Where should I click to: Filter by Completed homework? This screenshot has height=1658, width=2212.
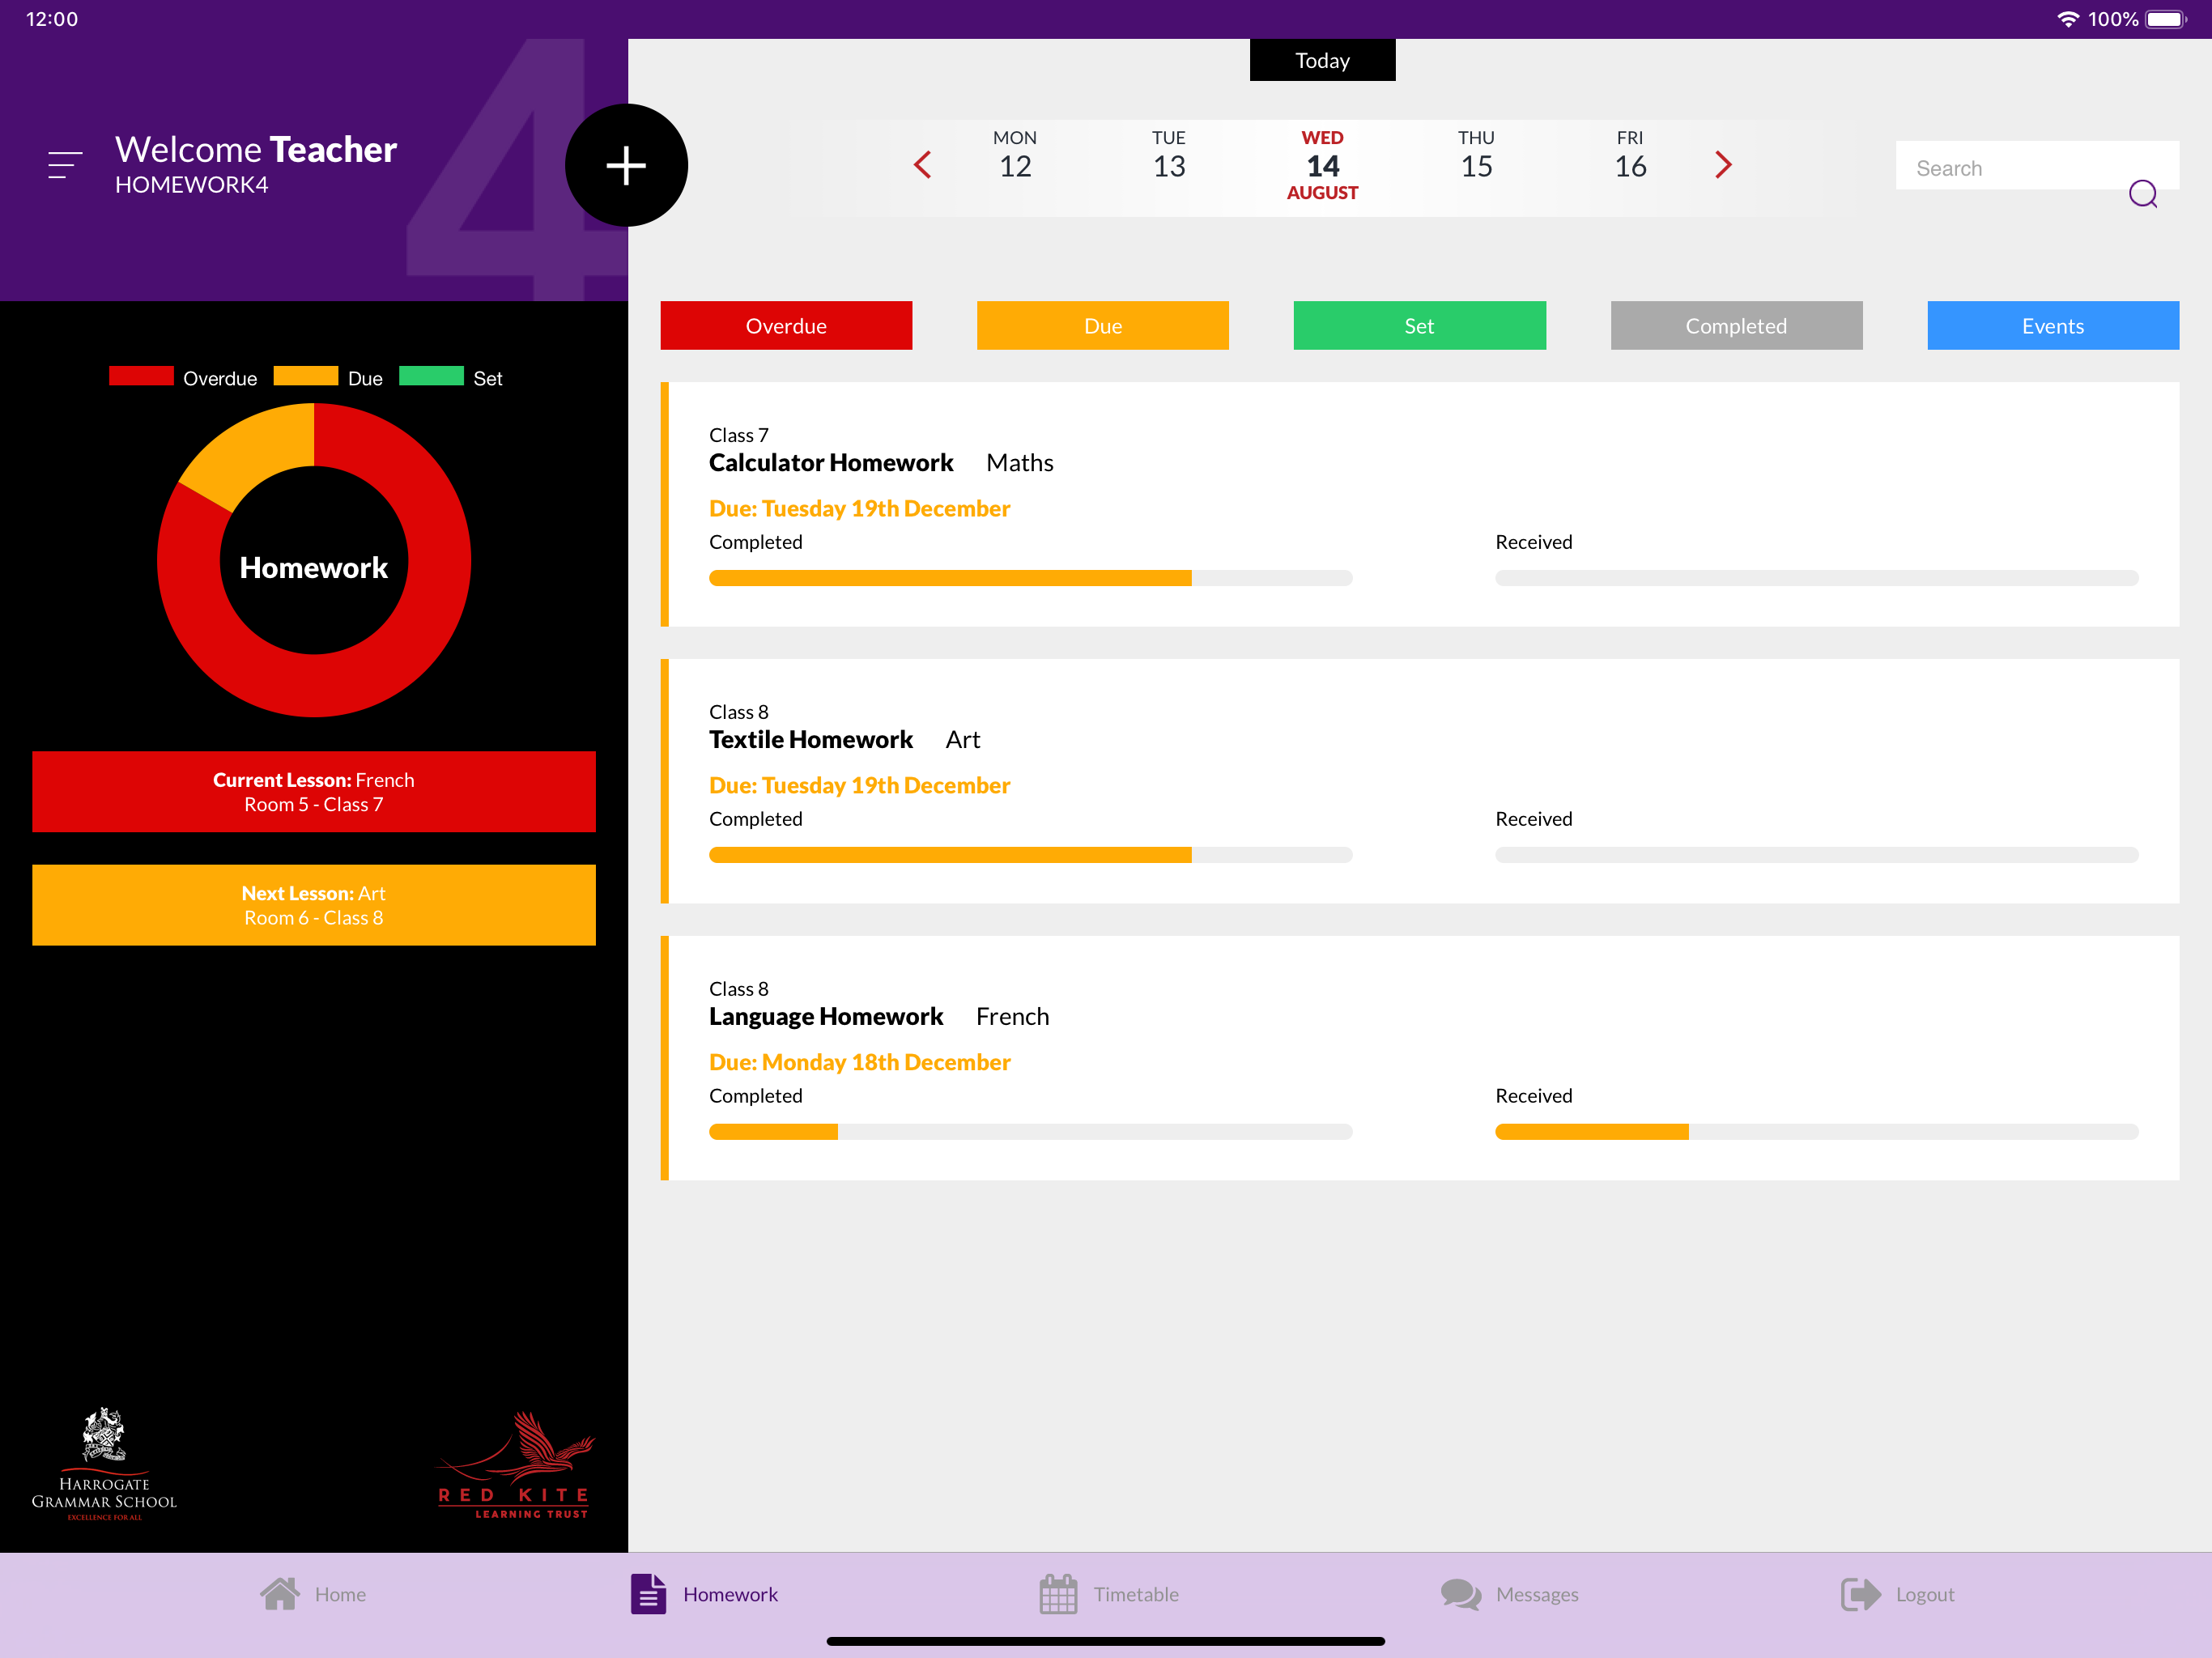pos(1736,325)
